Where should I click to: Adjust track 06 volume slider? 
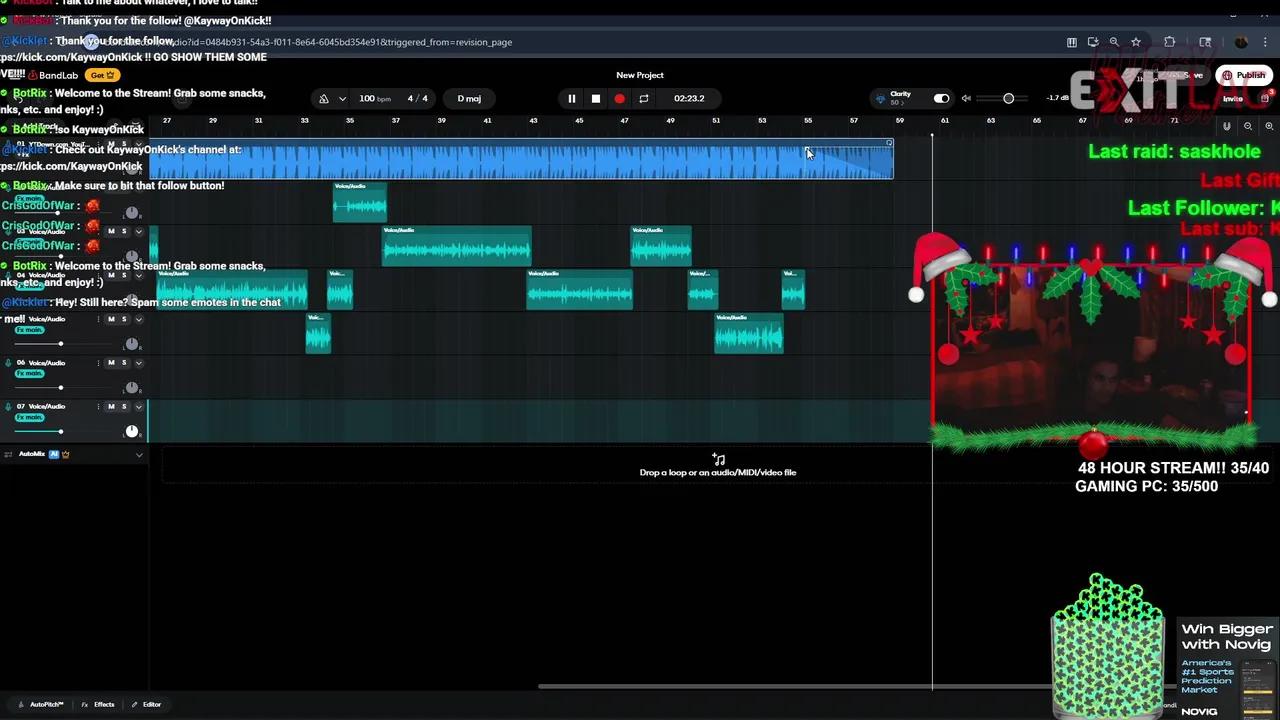click(x=60, y=388)
